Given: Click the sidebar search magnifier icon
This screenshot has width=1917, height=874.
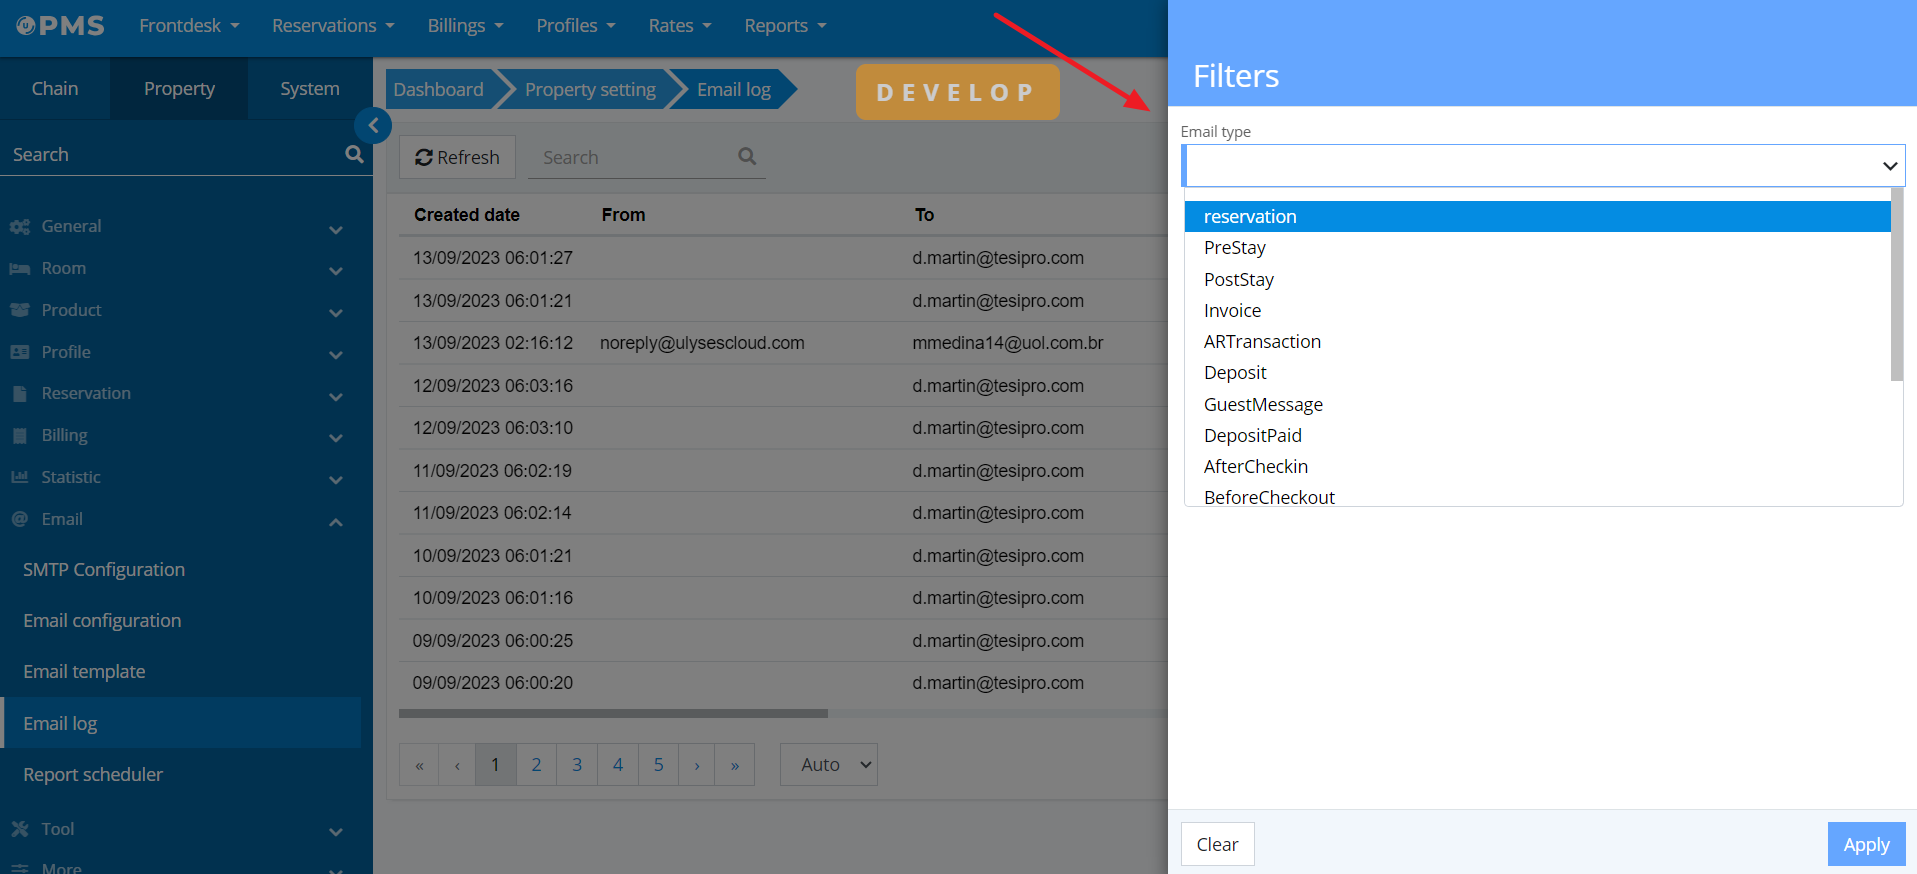Looking at the screenshot, I should [354, 154].
